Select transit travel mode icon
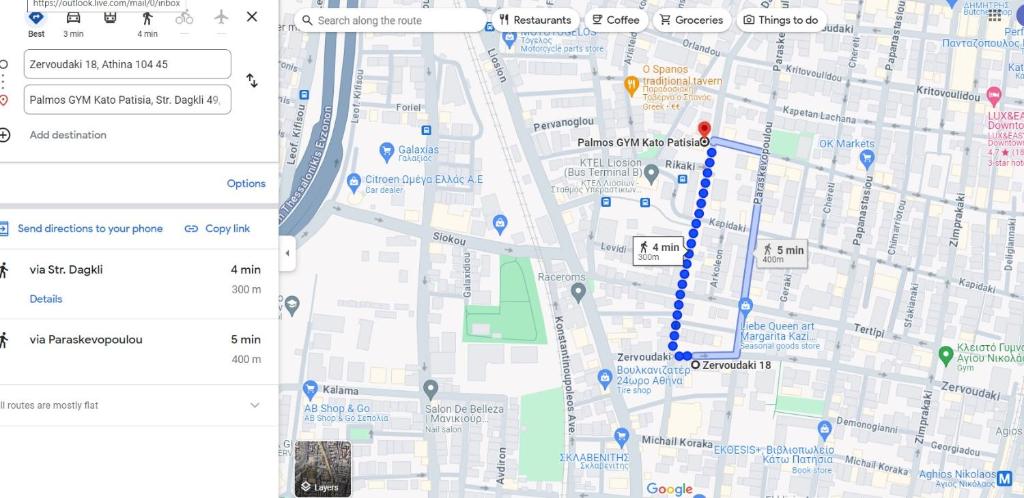This screenshot has width=1024, height=498. pos(110,18)
